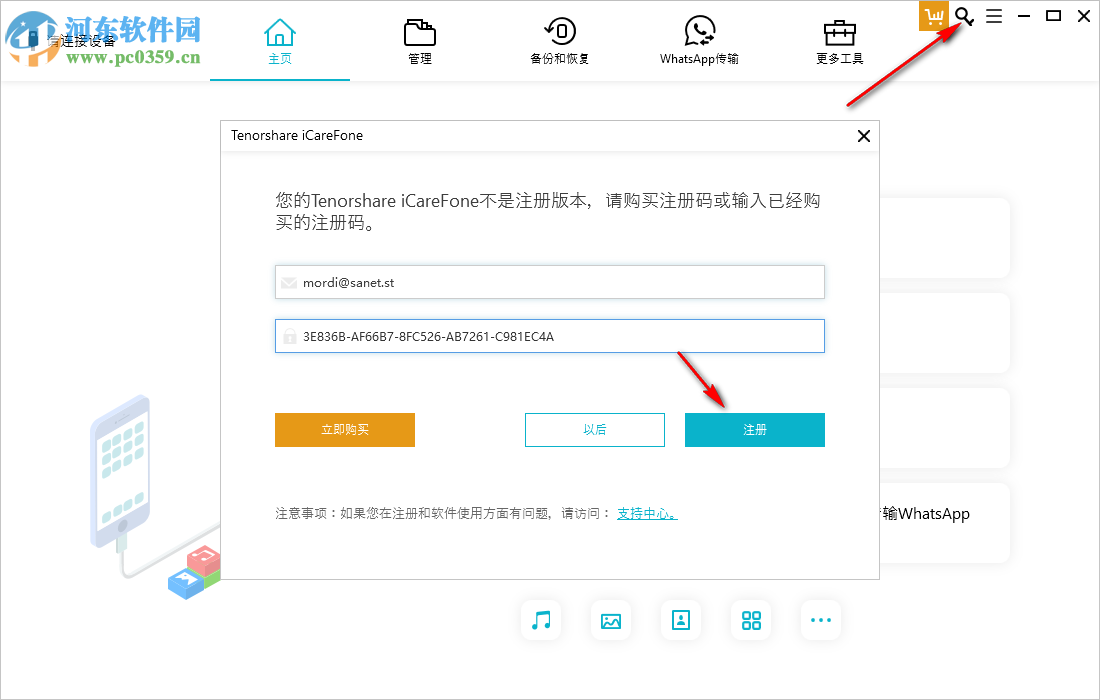
Task: Open the orange shopping cart store icon
Action: (934, 16)
